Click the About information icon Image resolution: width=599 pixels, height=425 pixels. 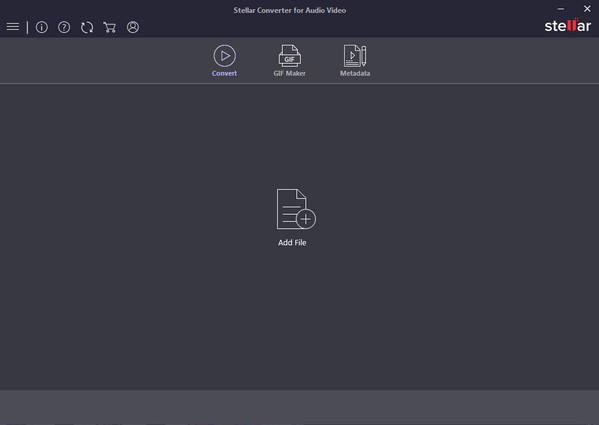pos(42,27)
